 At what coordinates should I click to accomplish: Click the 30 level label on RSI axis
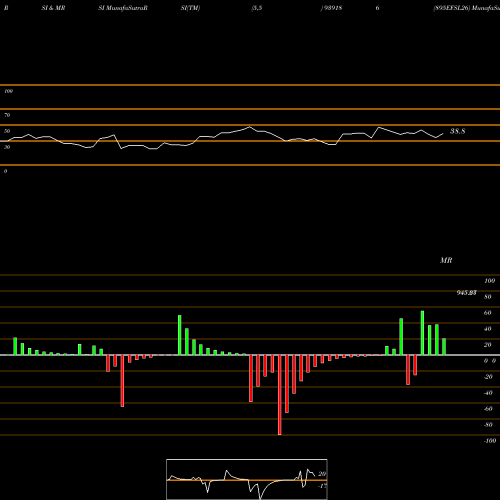[x=7, y=147]
